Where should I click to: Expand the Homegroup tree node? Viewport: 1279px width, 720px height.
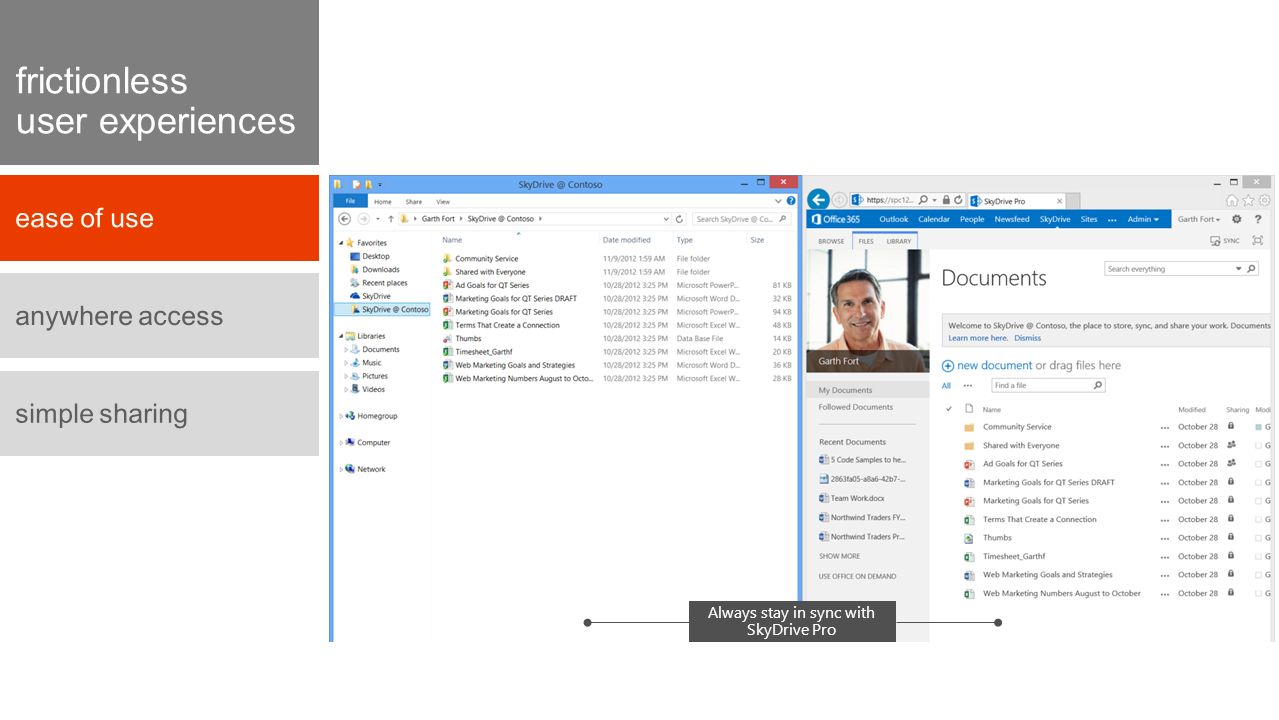click(341, 416)
